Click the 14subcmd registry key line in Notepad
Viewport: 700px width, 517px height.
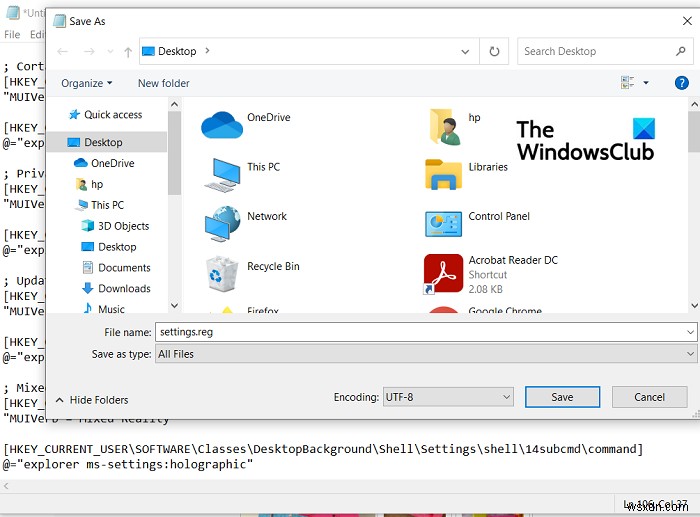tap(323, 449)
